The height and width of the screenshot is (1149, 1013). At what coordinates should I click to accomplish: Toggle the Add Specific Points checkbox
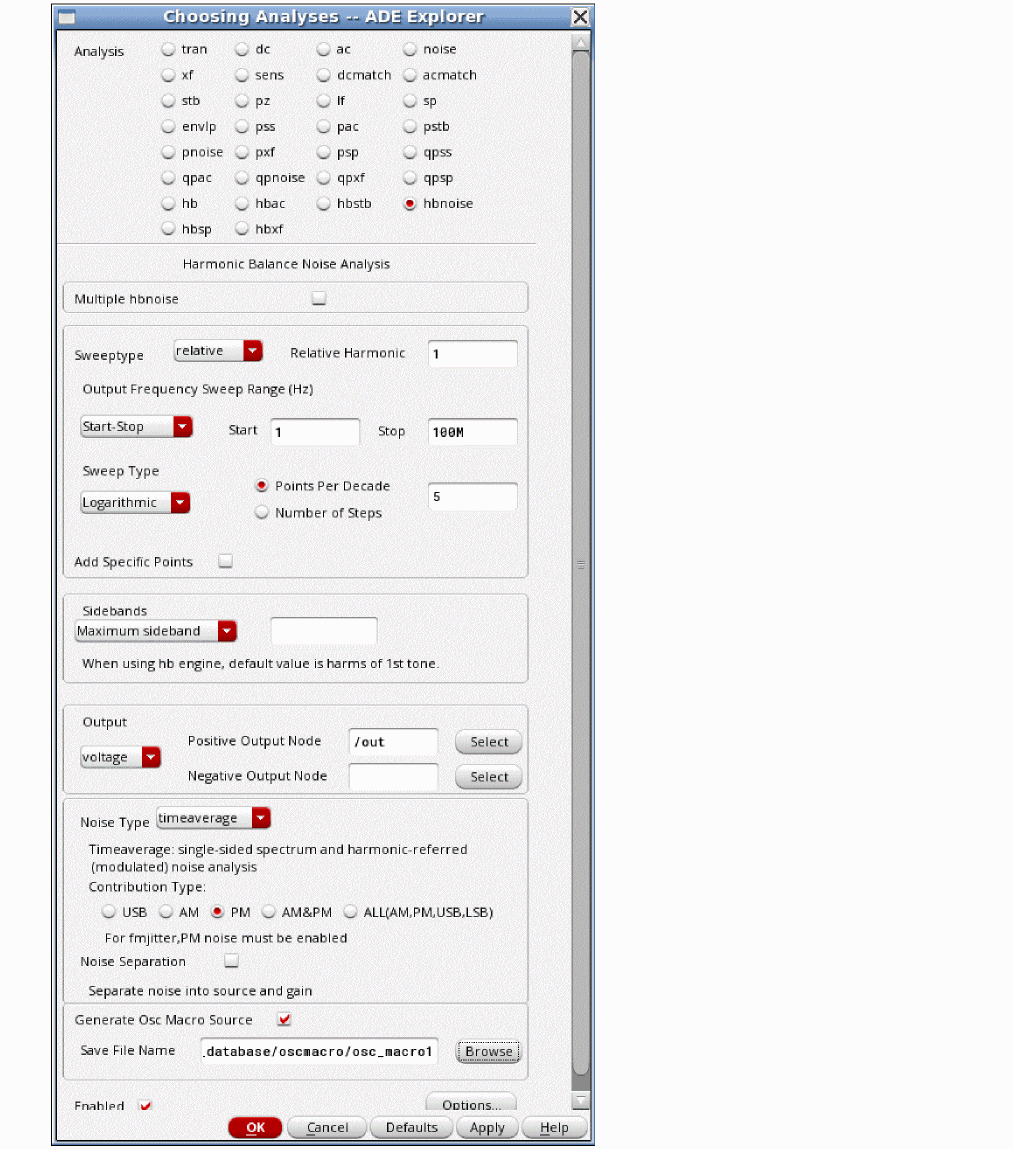(225, 561)
